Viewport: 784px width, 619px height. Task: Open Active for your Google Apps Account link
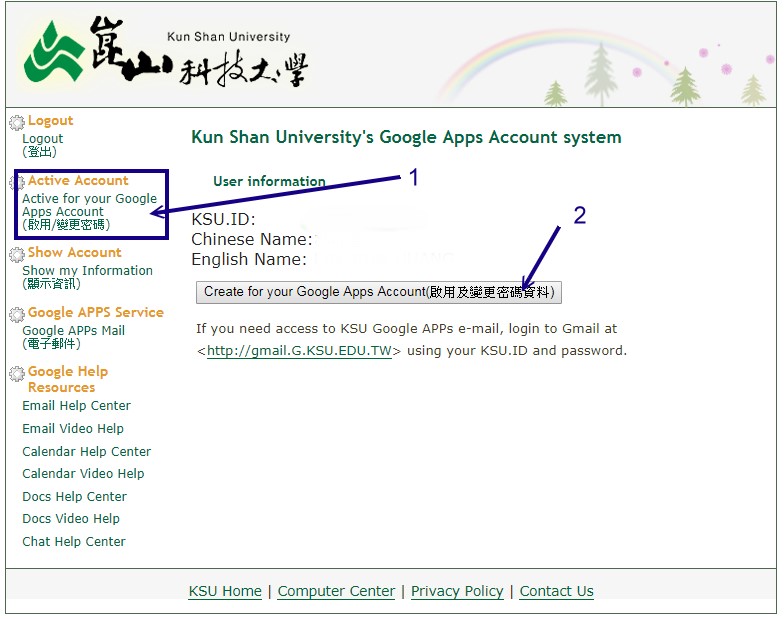89,212
